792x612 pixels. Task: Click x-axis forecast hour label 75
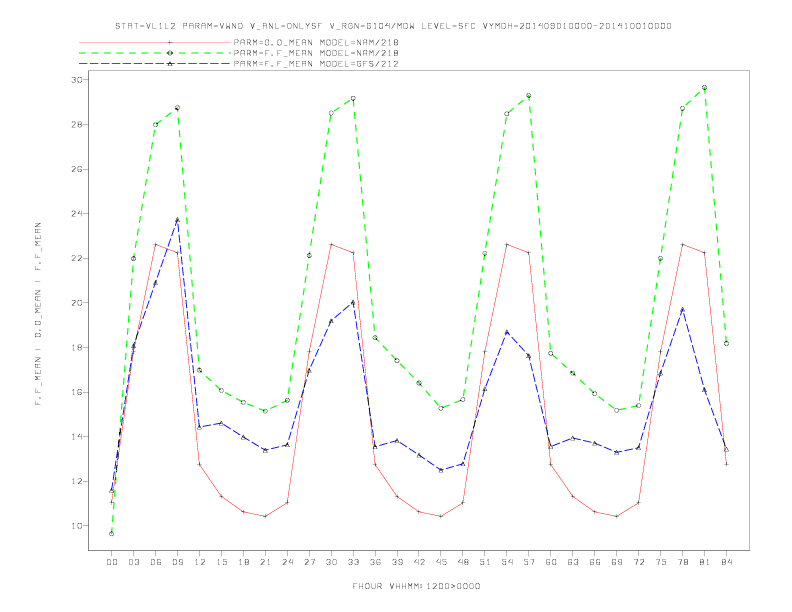[x=661, y=562]
